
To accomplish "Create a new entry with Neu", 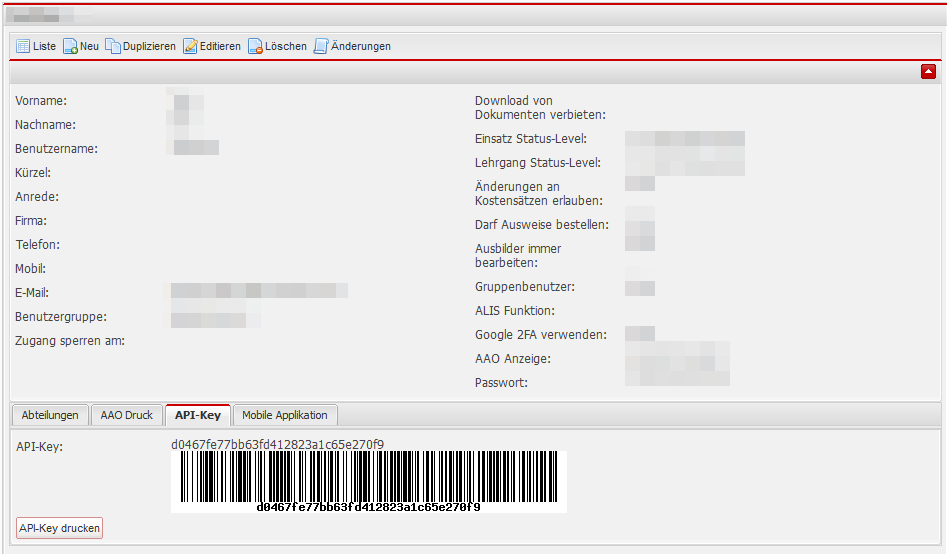I will pyautogui.click(x=71, y=46).
